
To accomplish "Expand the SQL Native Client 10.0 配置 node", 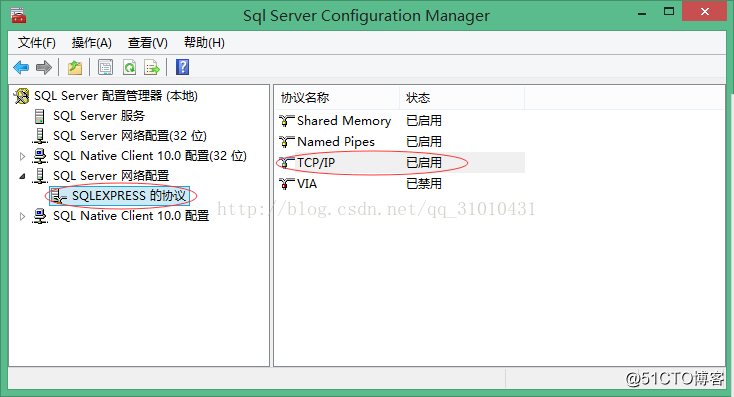I will point(22,216).
